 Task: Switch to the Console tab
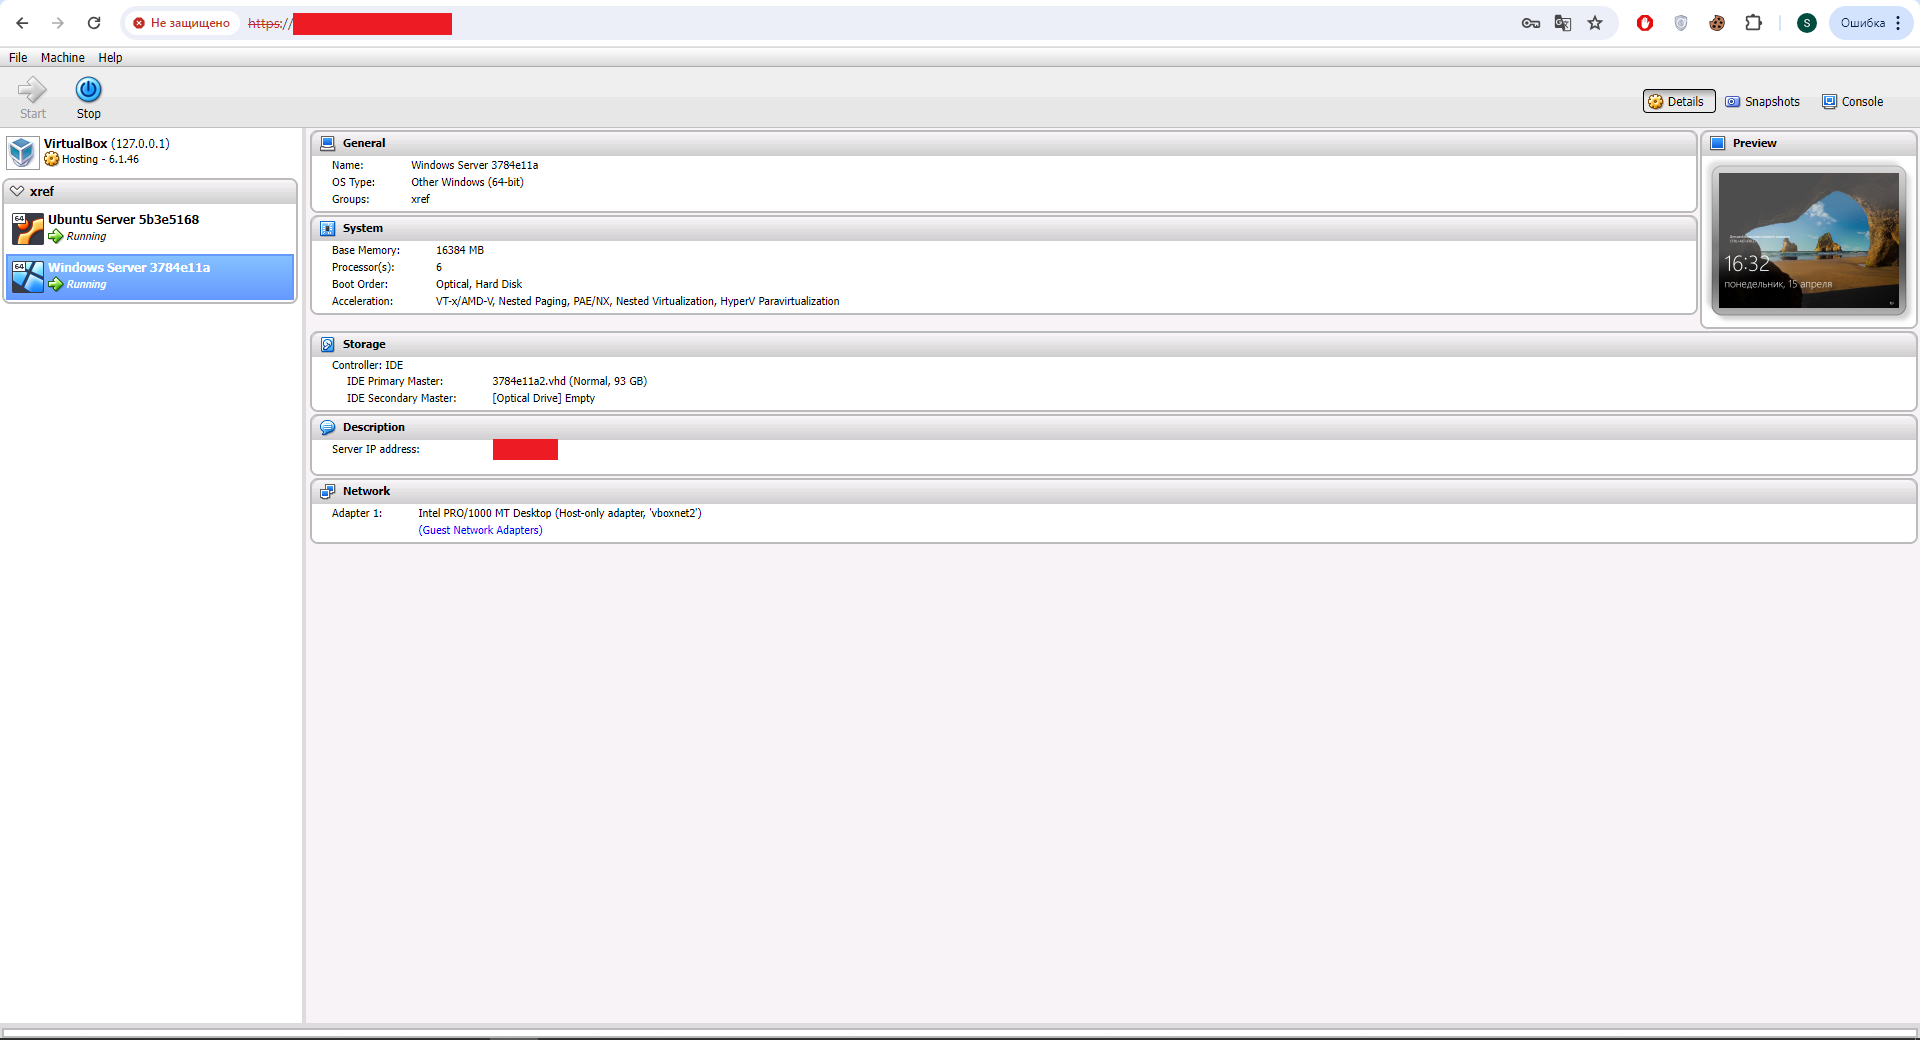pyautogui.click(x=1852, y=101)
